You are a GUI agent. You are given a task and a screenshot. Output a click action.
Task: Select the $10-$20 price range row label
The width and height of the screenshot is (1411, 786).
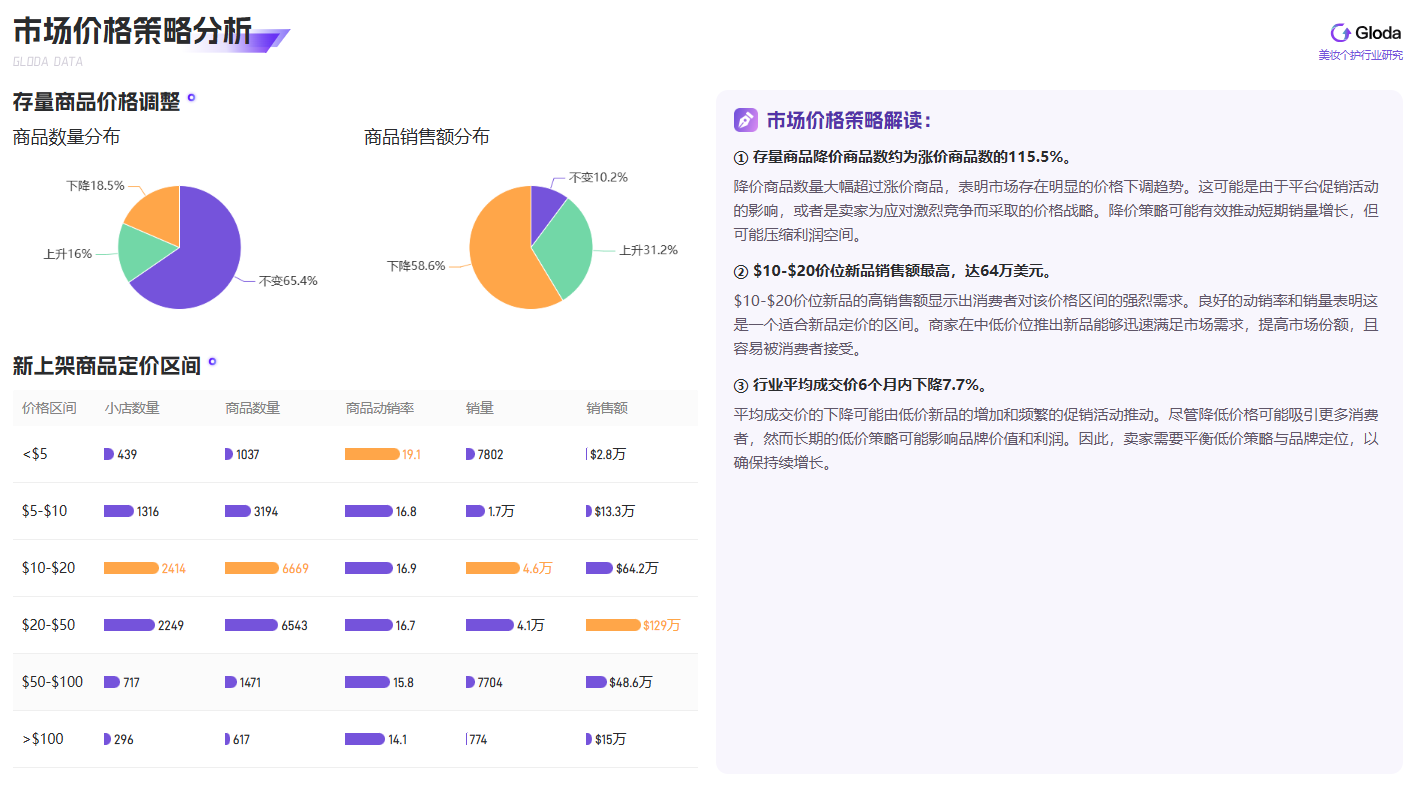tap(48, 568)
